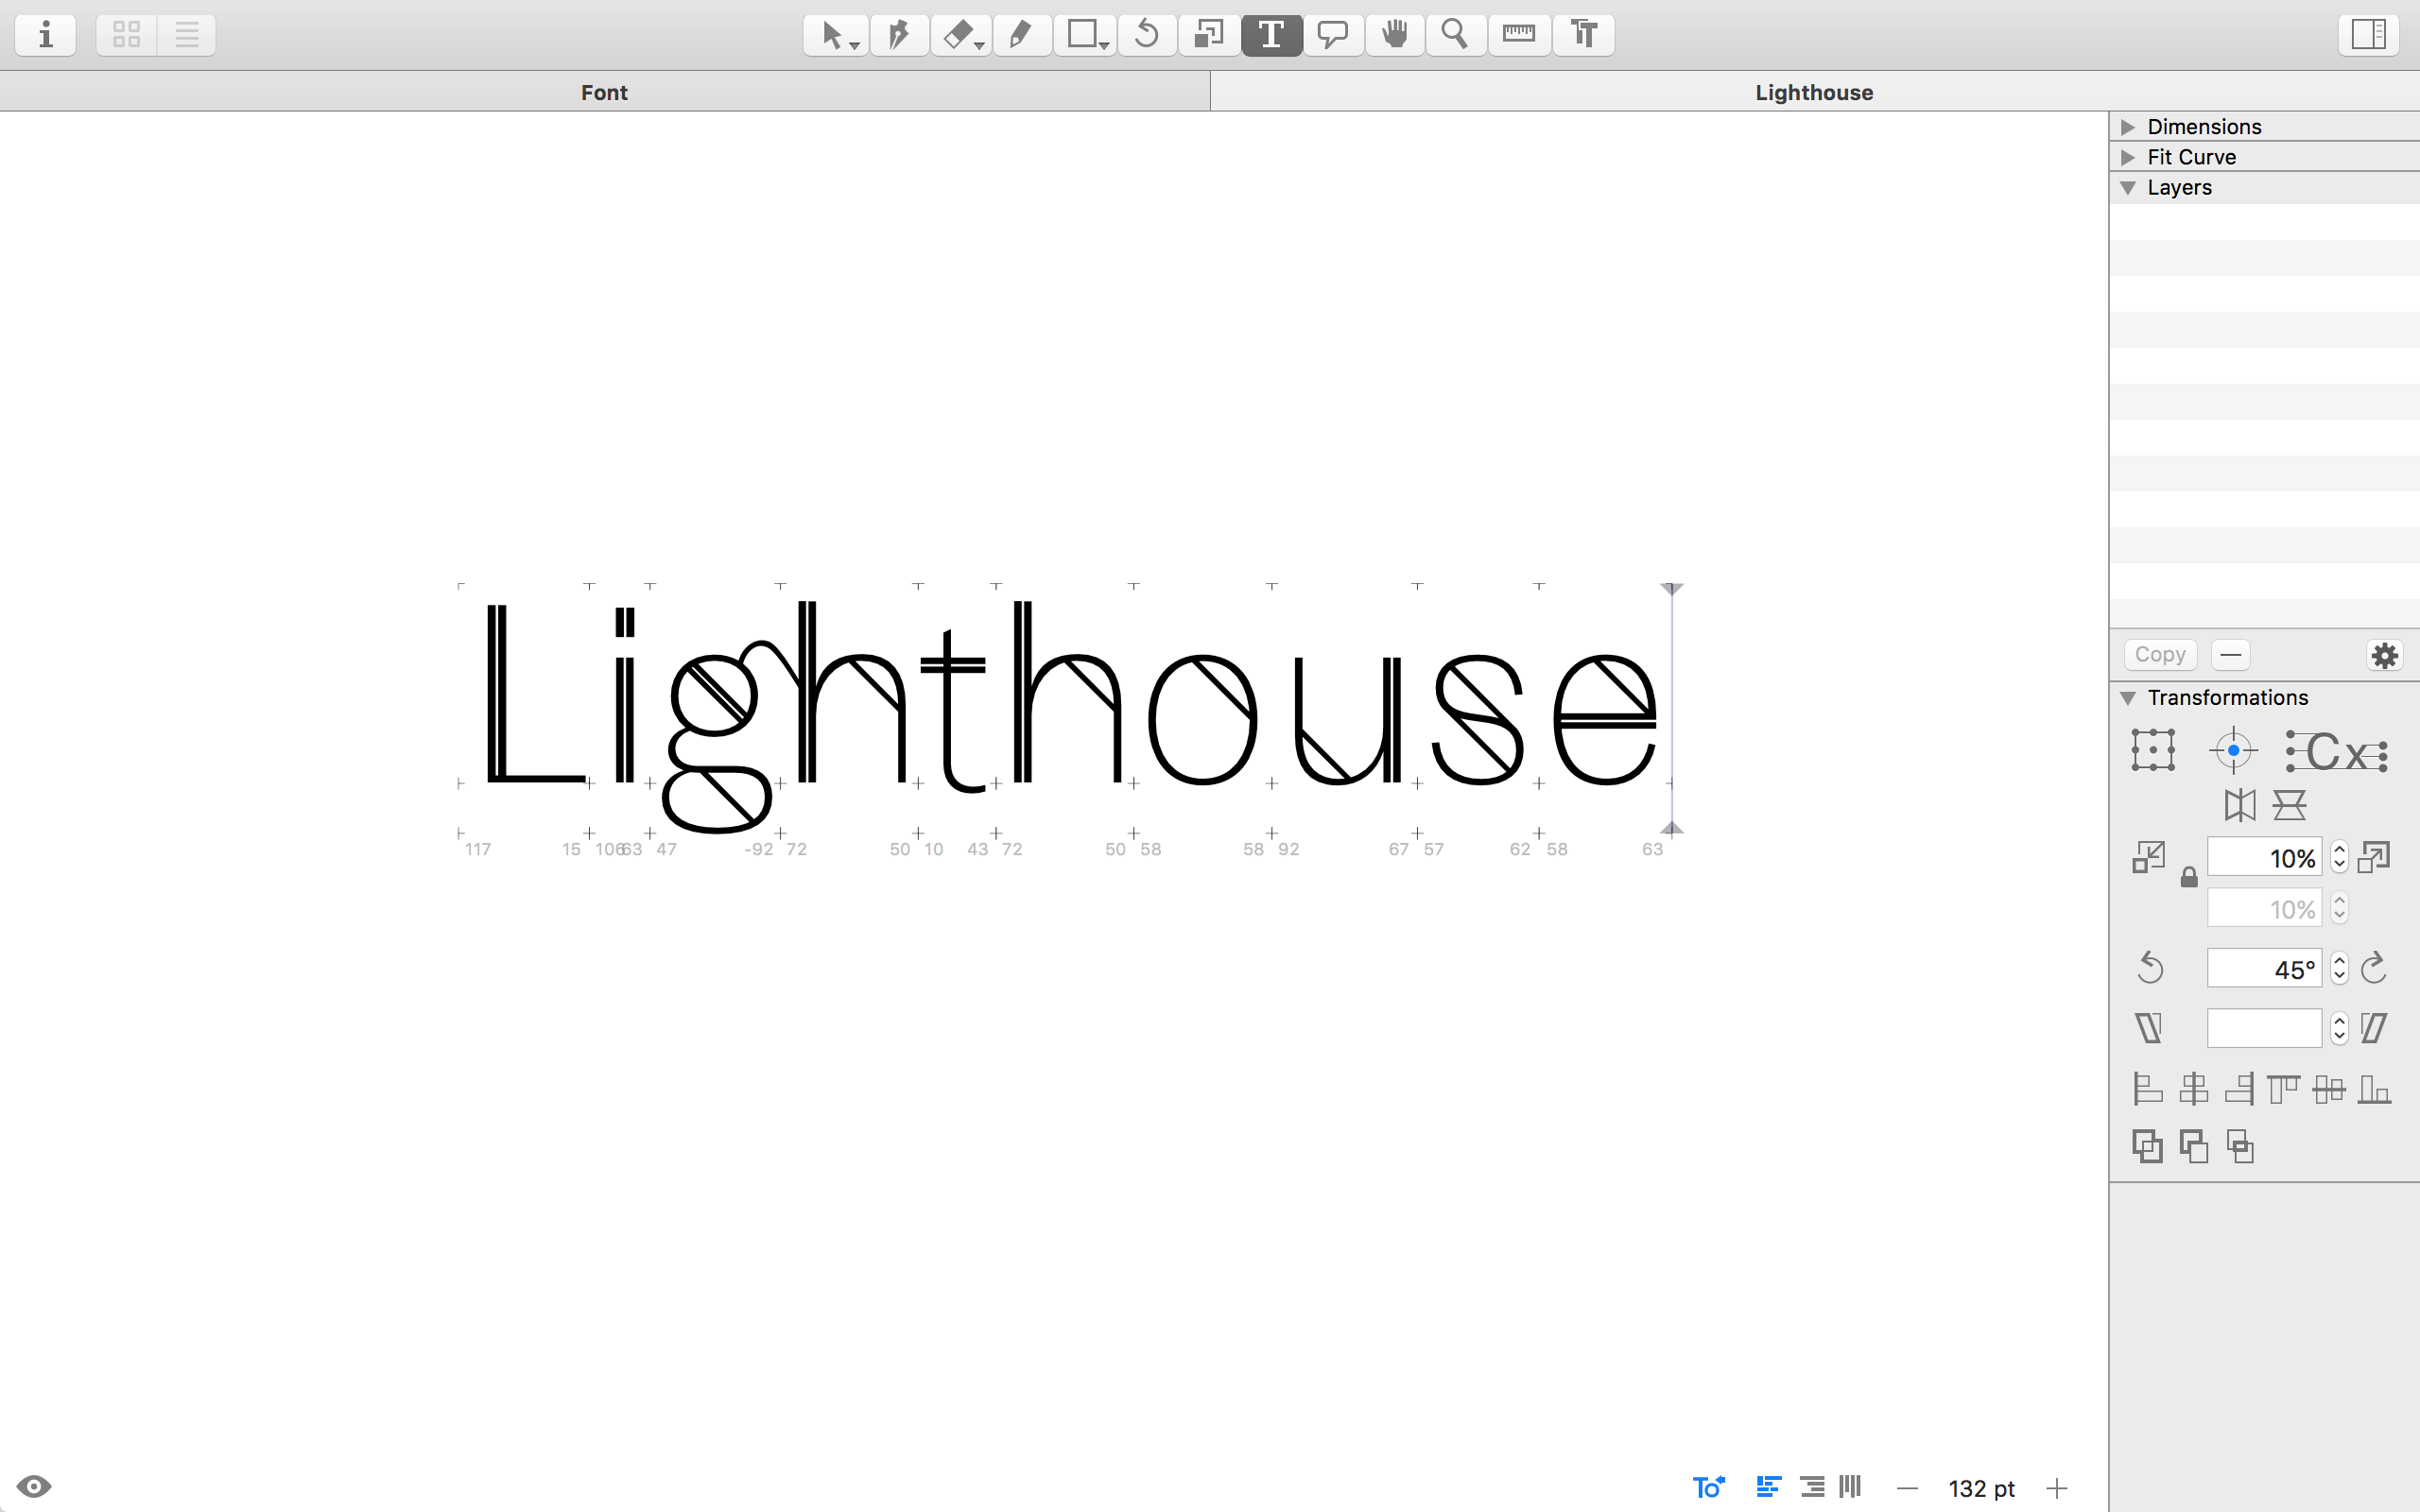Rotate counterclockwise by 45°

2150,968
